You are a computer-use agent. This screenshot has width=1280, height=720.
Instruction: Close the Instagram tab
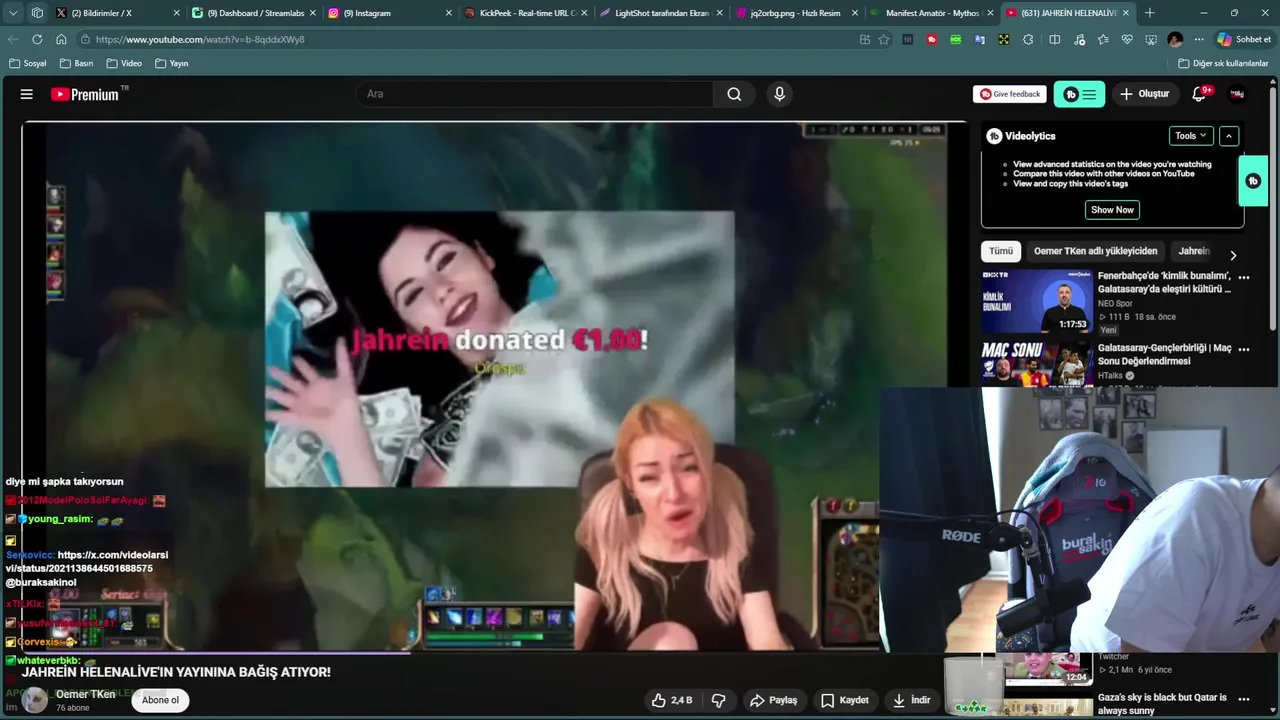tap(448, 13)
